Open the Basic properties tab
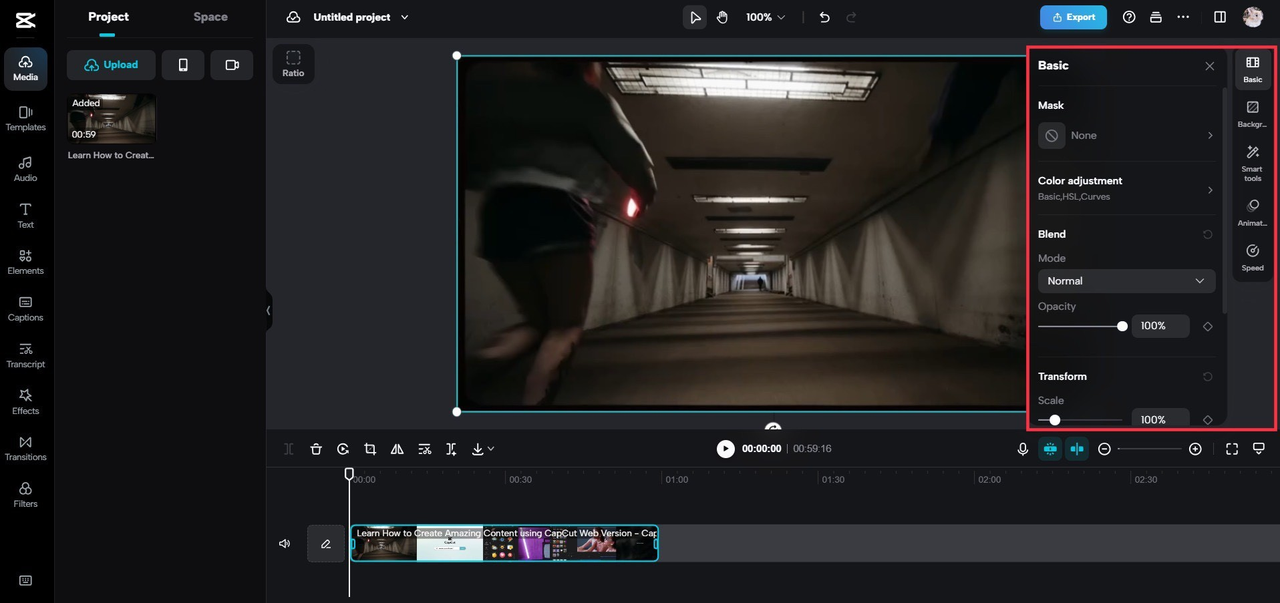The width and height of the screenshot is (1280, 603). click(x=1252, y=70)
